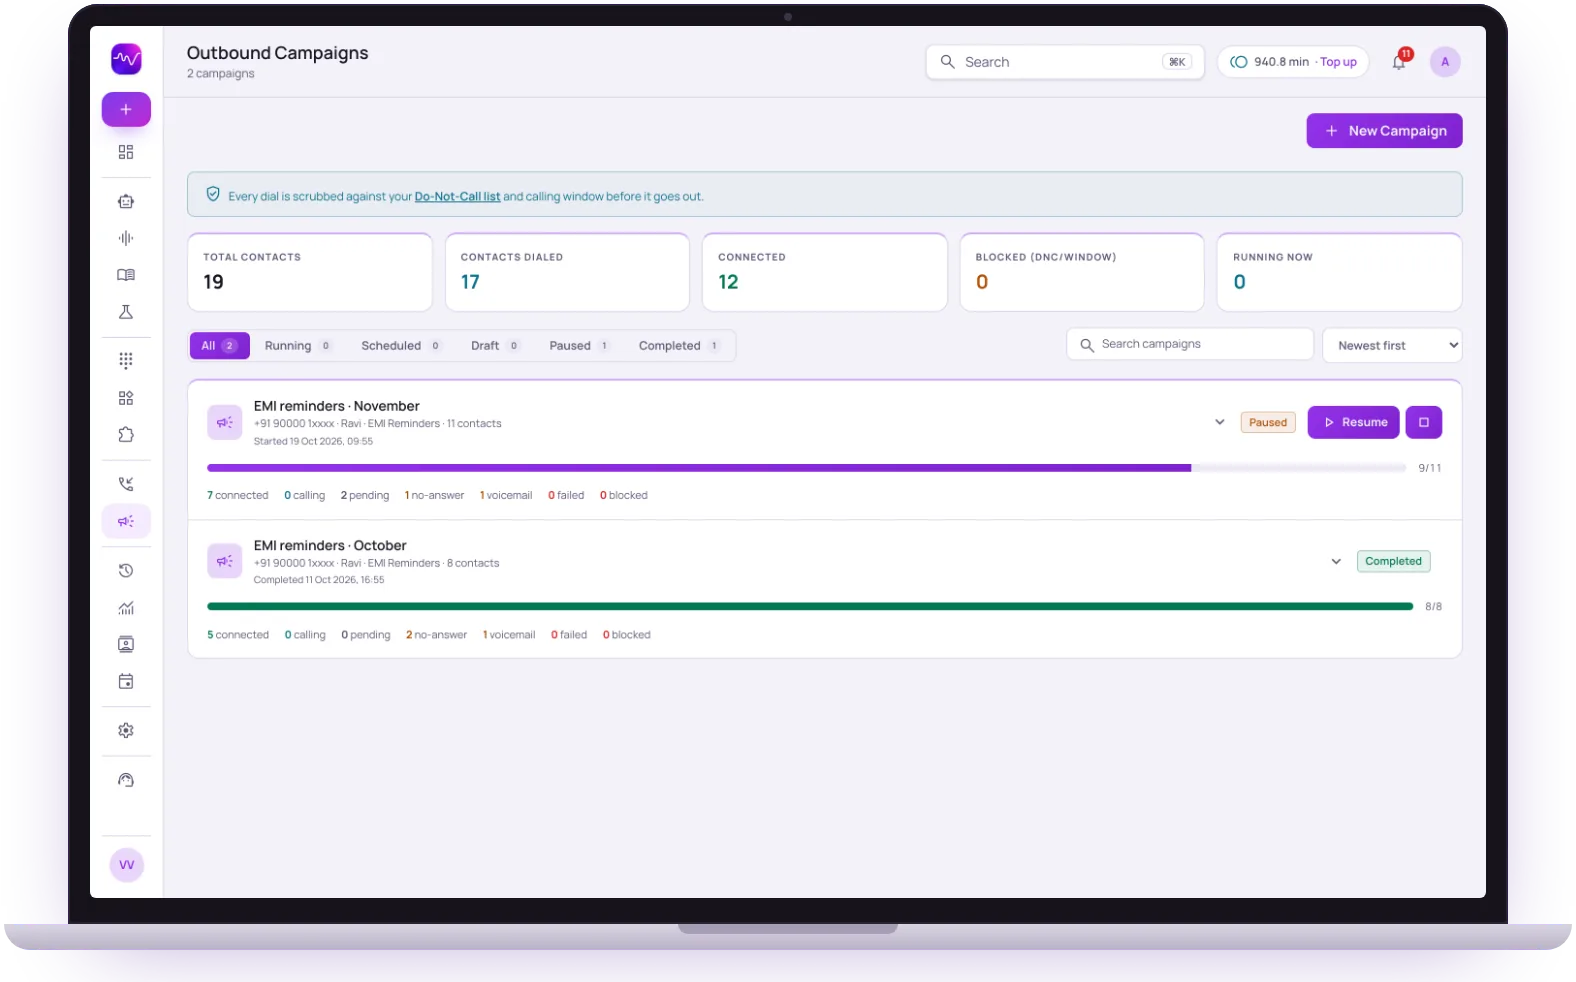Select the megaphone campaigns icon in sidebar
1576x982 pixels.
click(x=126, y=521)
